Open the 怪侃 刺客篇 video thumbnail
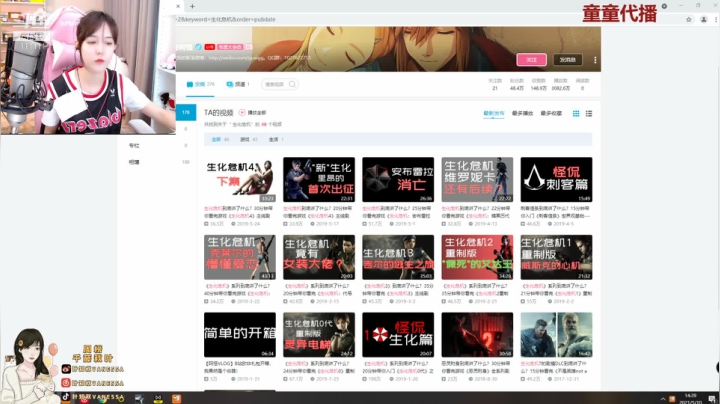The image size is (720, 404). point(556,180)
